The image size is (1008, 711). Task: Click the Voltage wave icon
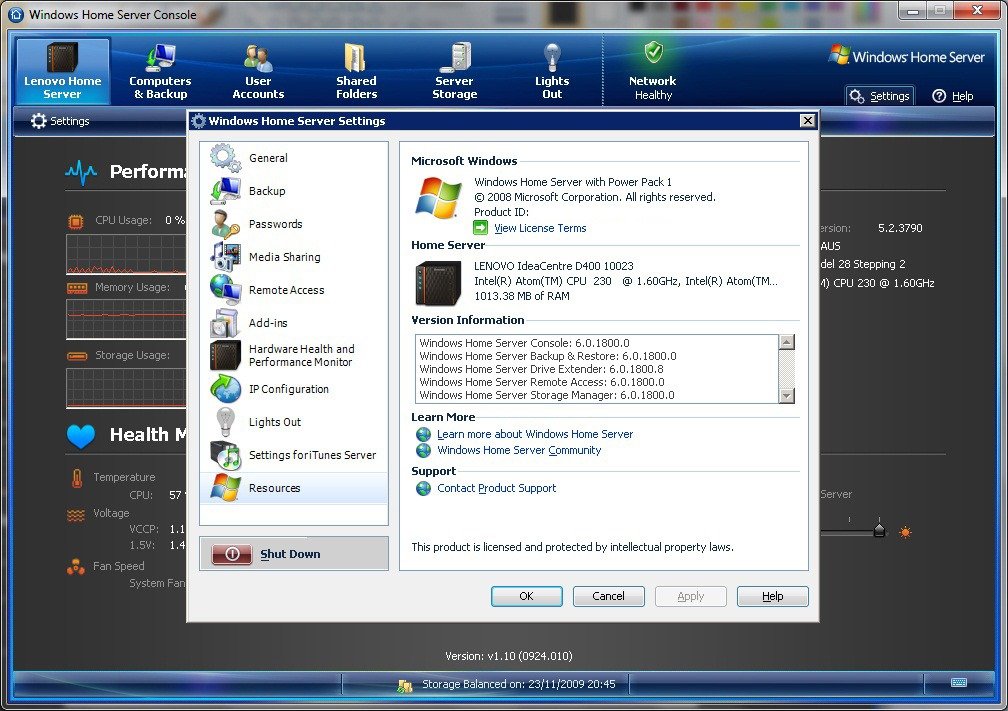[76, 515]
